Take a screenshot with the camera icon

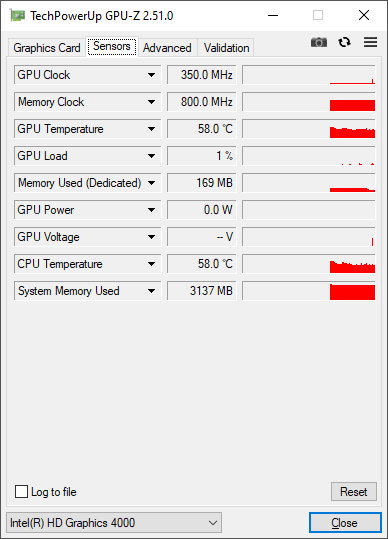(x=319, y=42)
